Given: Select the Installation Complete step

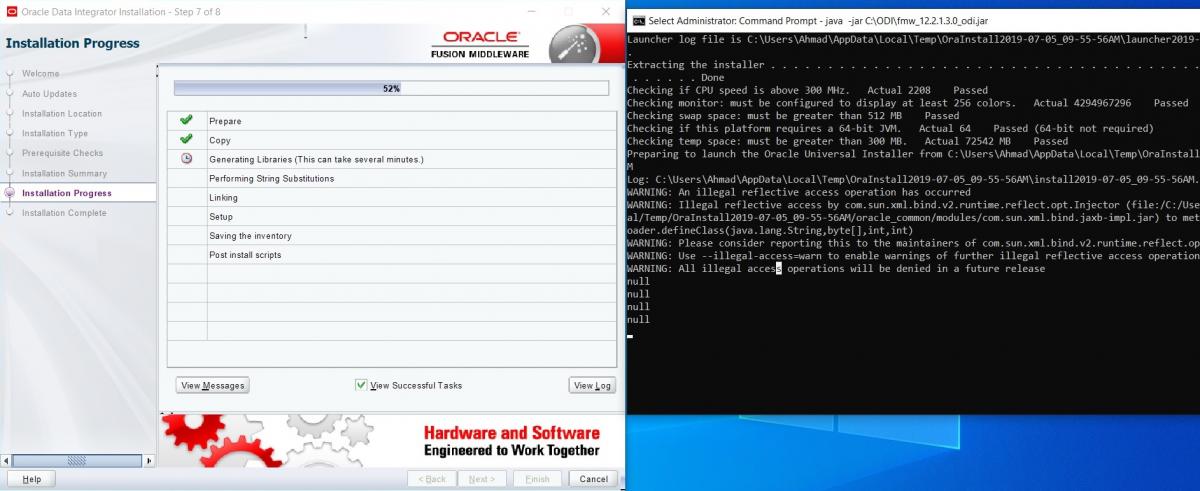Looking at the screenshot, I should pyautogui.click(x=64, y=213).
